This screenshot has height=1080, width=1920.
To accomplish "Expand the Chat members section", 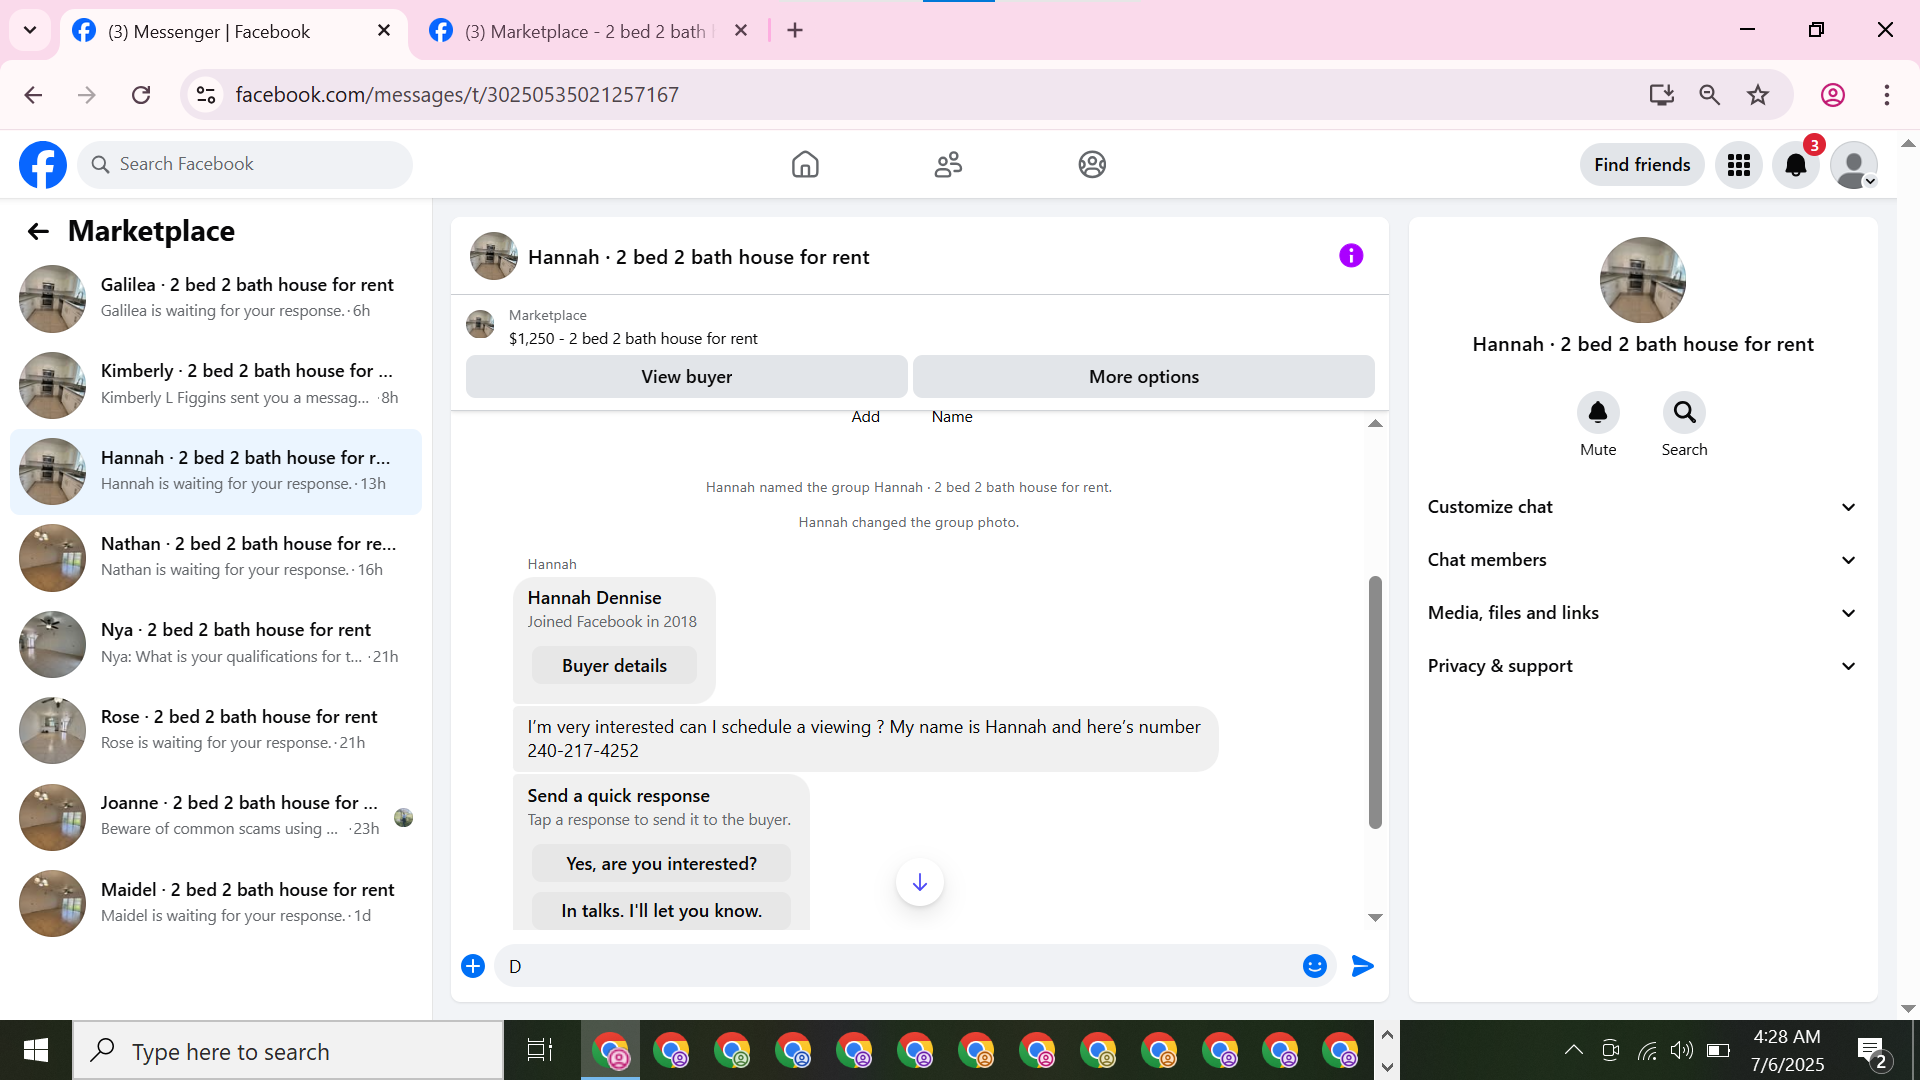I will pos(1642,560).
